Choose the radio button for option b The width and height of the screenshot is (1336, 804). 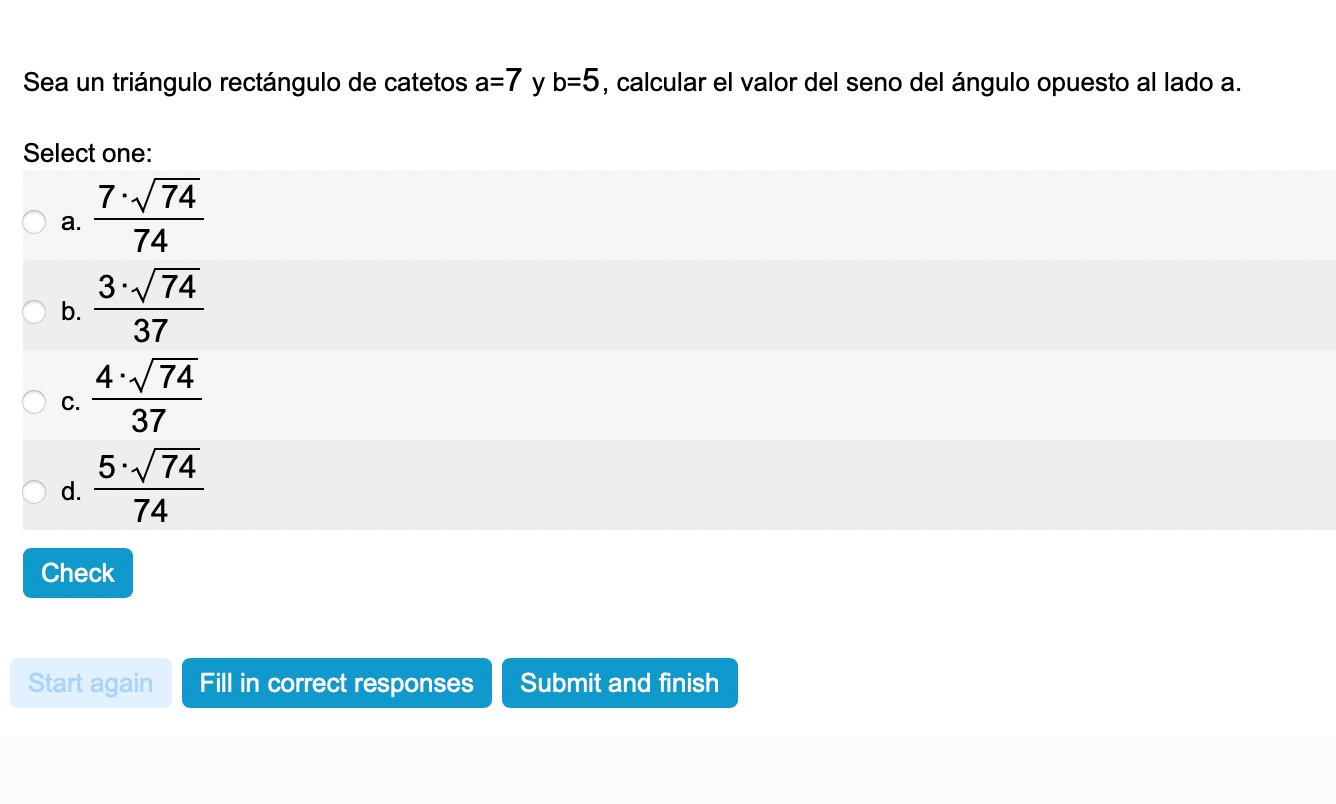[x=35, y=312]
